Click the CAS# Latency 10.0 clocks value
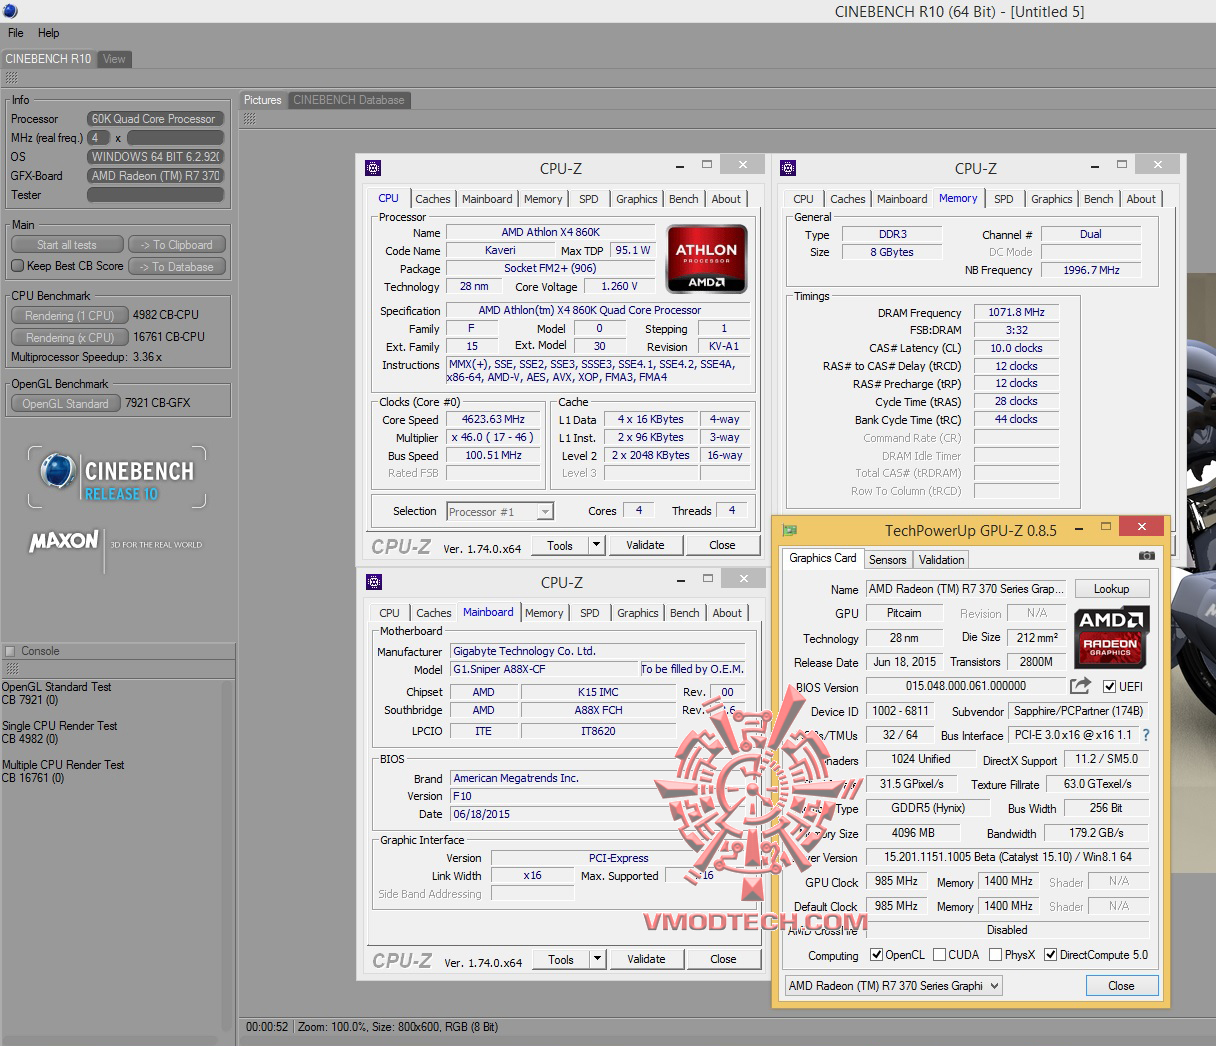1216x1046 pixels. (x=1016, y=348)
